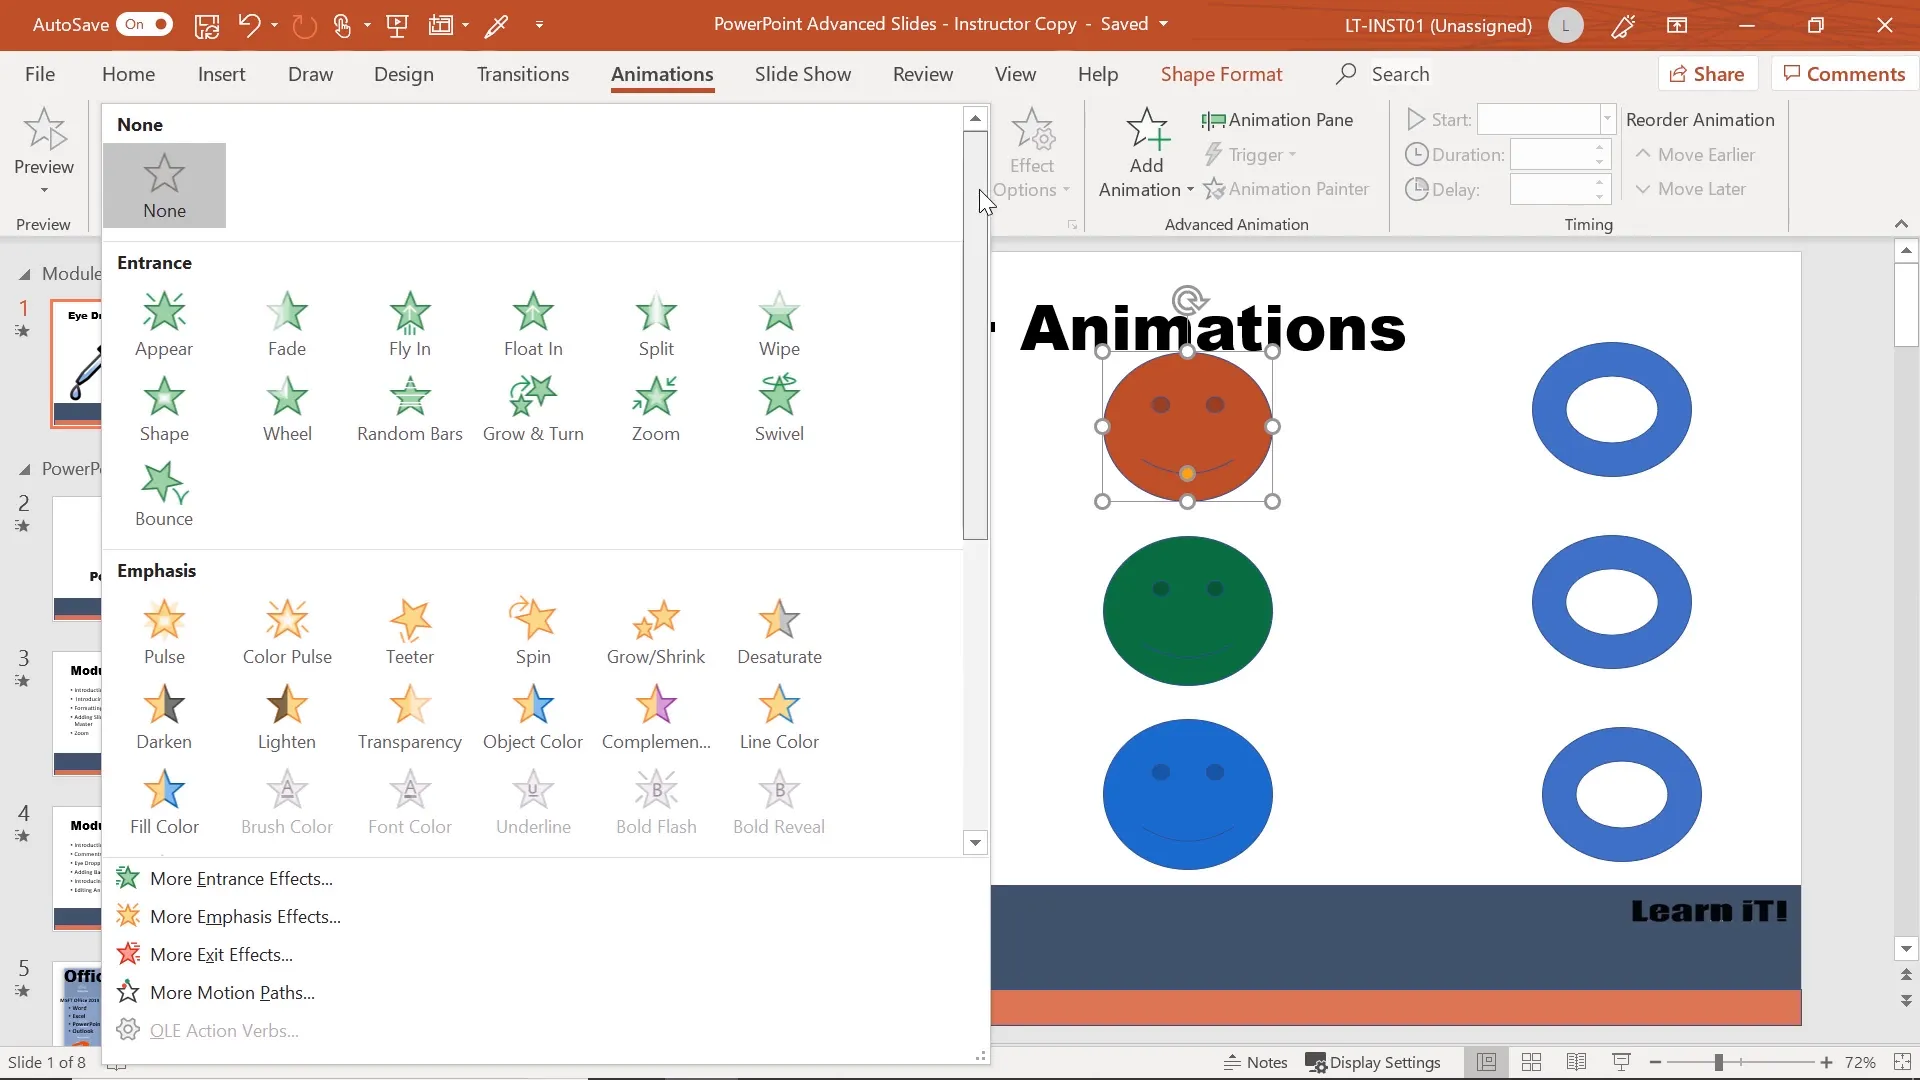Choose the Grow/Shrink effect
Viewport: 1920px width, 1080px height.
click(656, 633)
